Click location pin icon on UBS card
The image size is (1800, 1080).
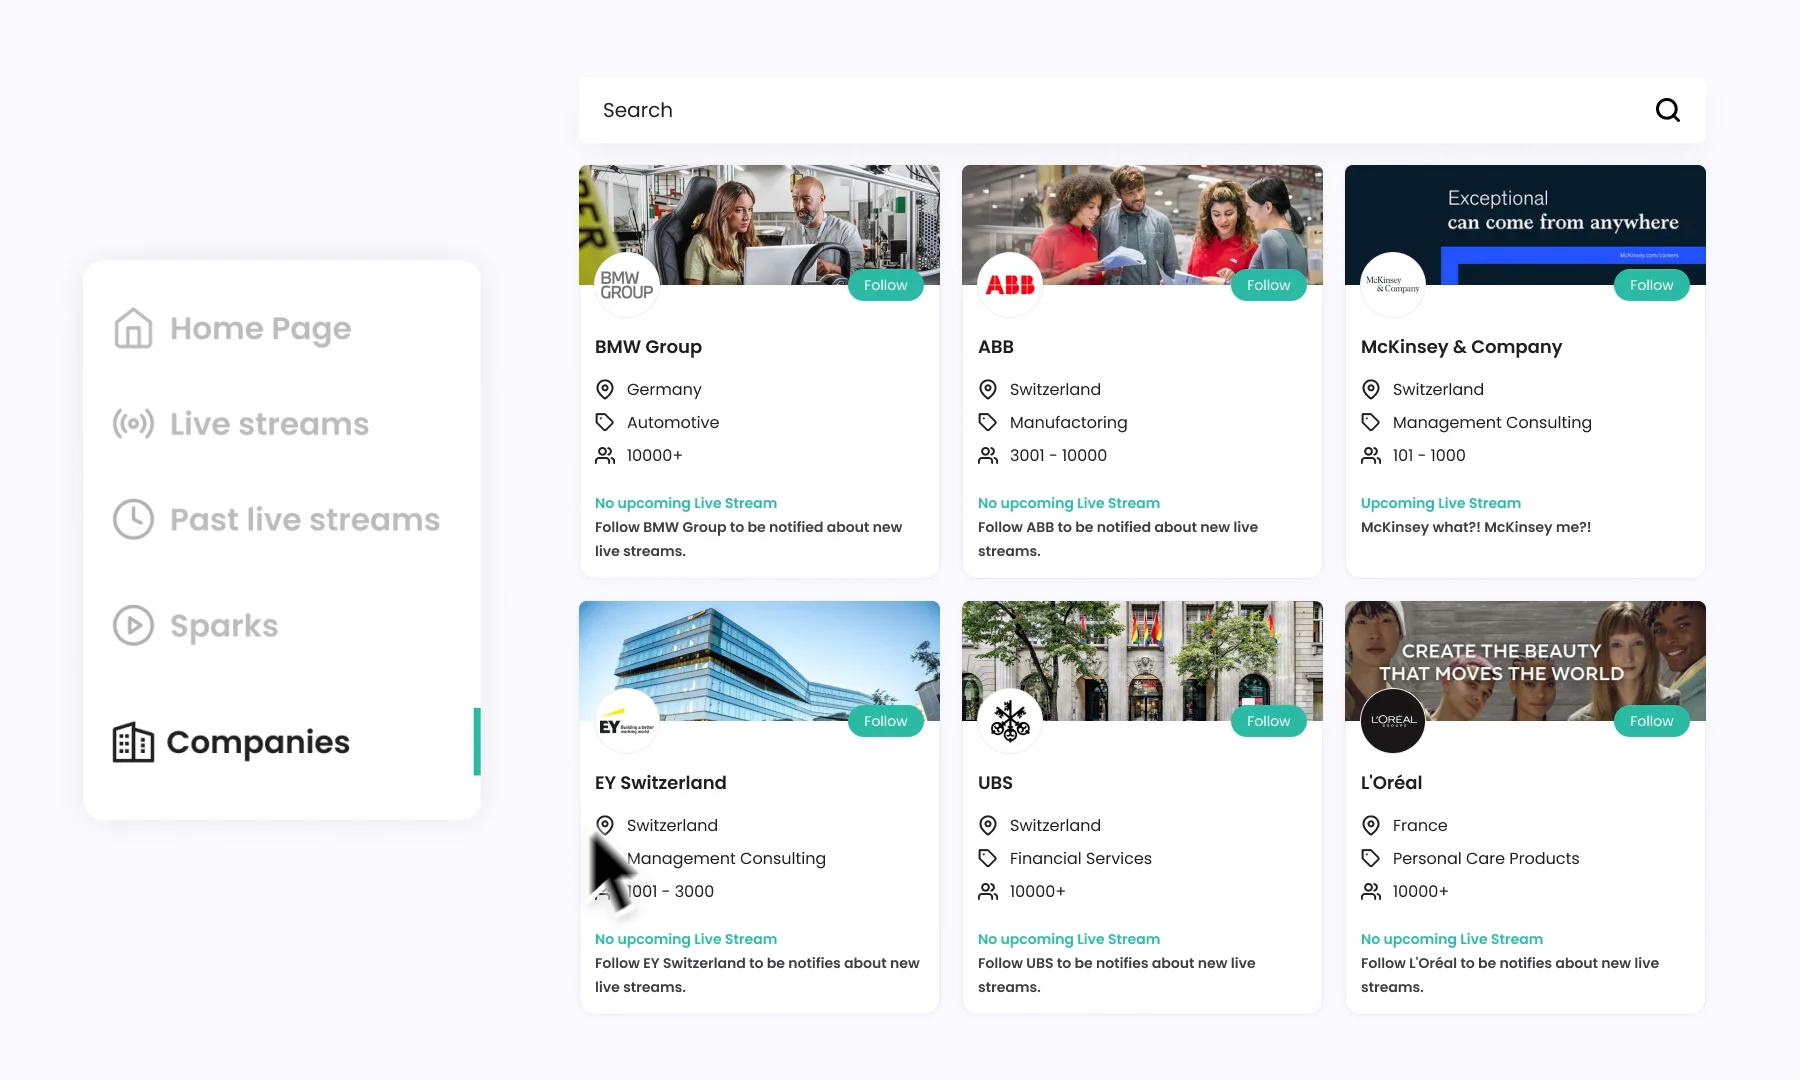pyautogui.click(x=988, y=825)
